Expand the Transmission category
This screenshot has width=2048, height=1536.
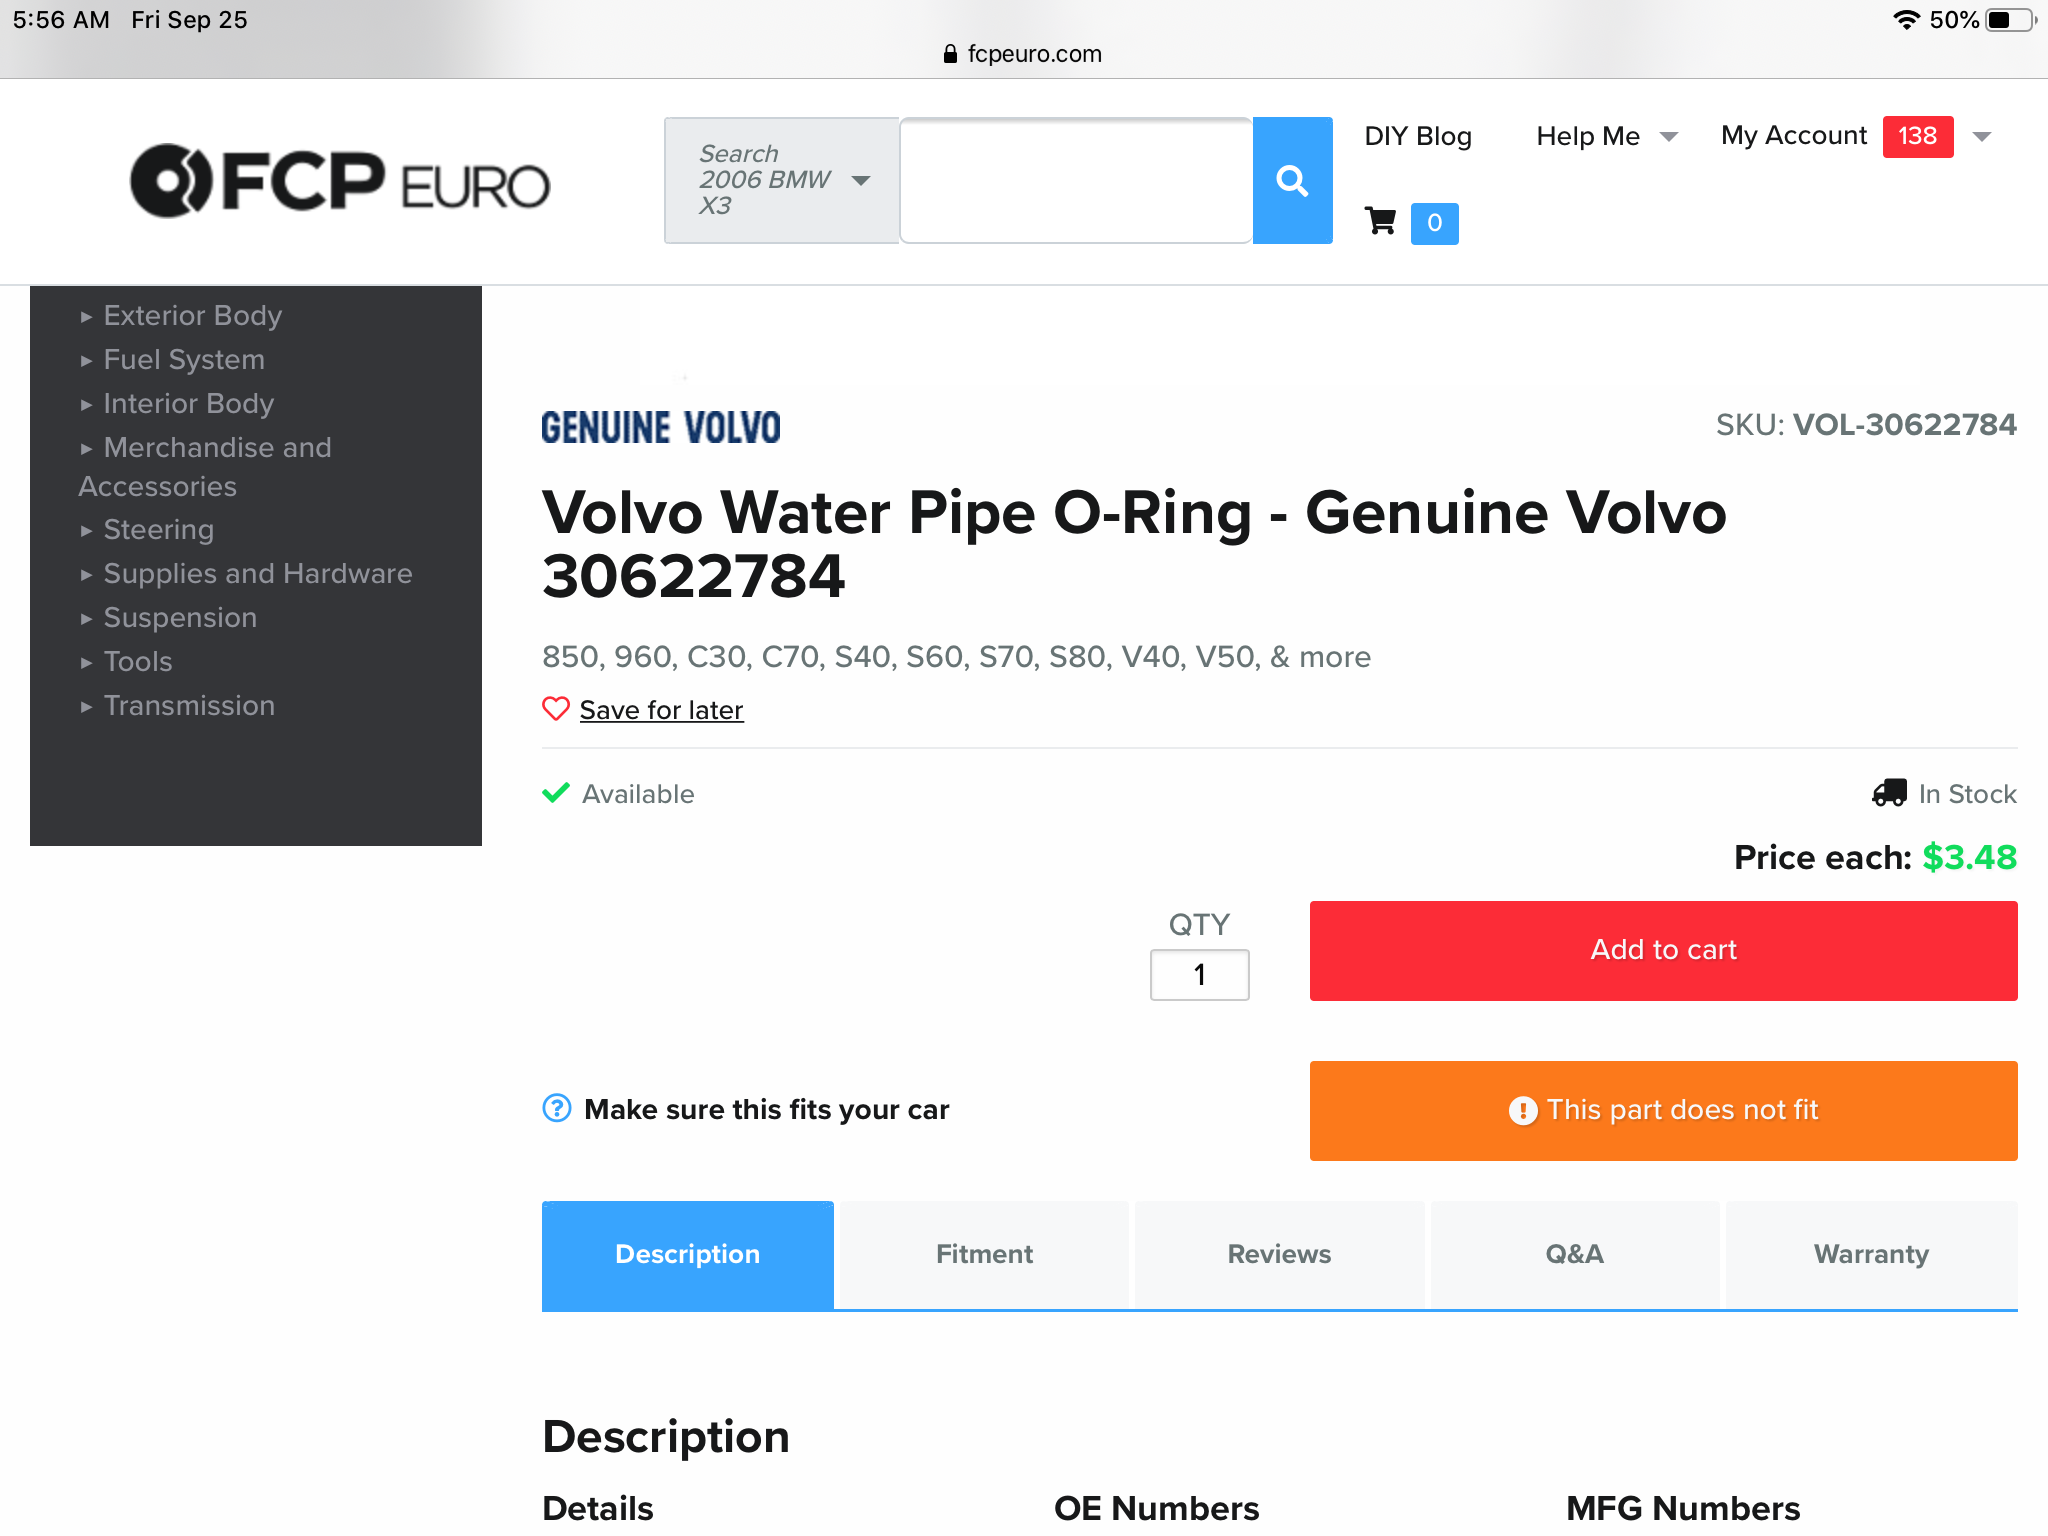[x=189, y=706]
